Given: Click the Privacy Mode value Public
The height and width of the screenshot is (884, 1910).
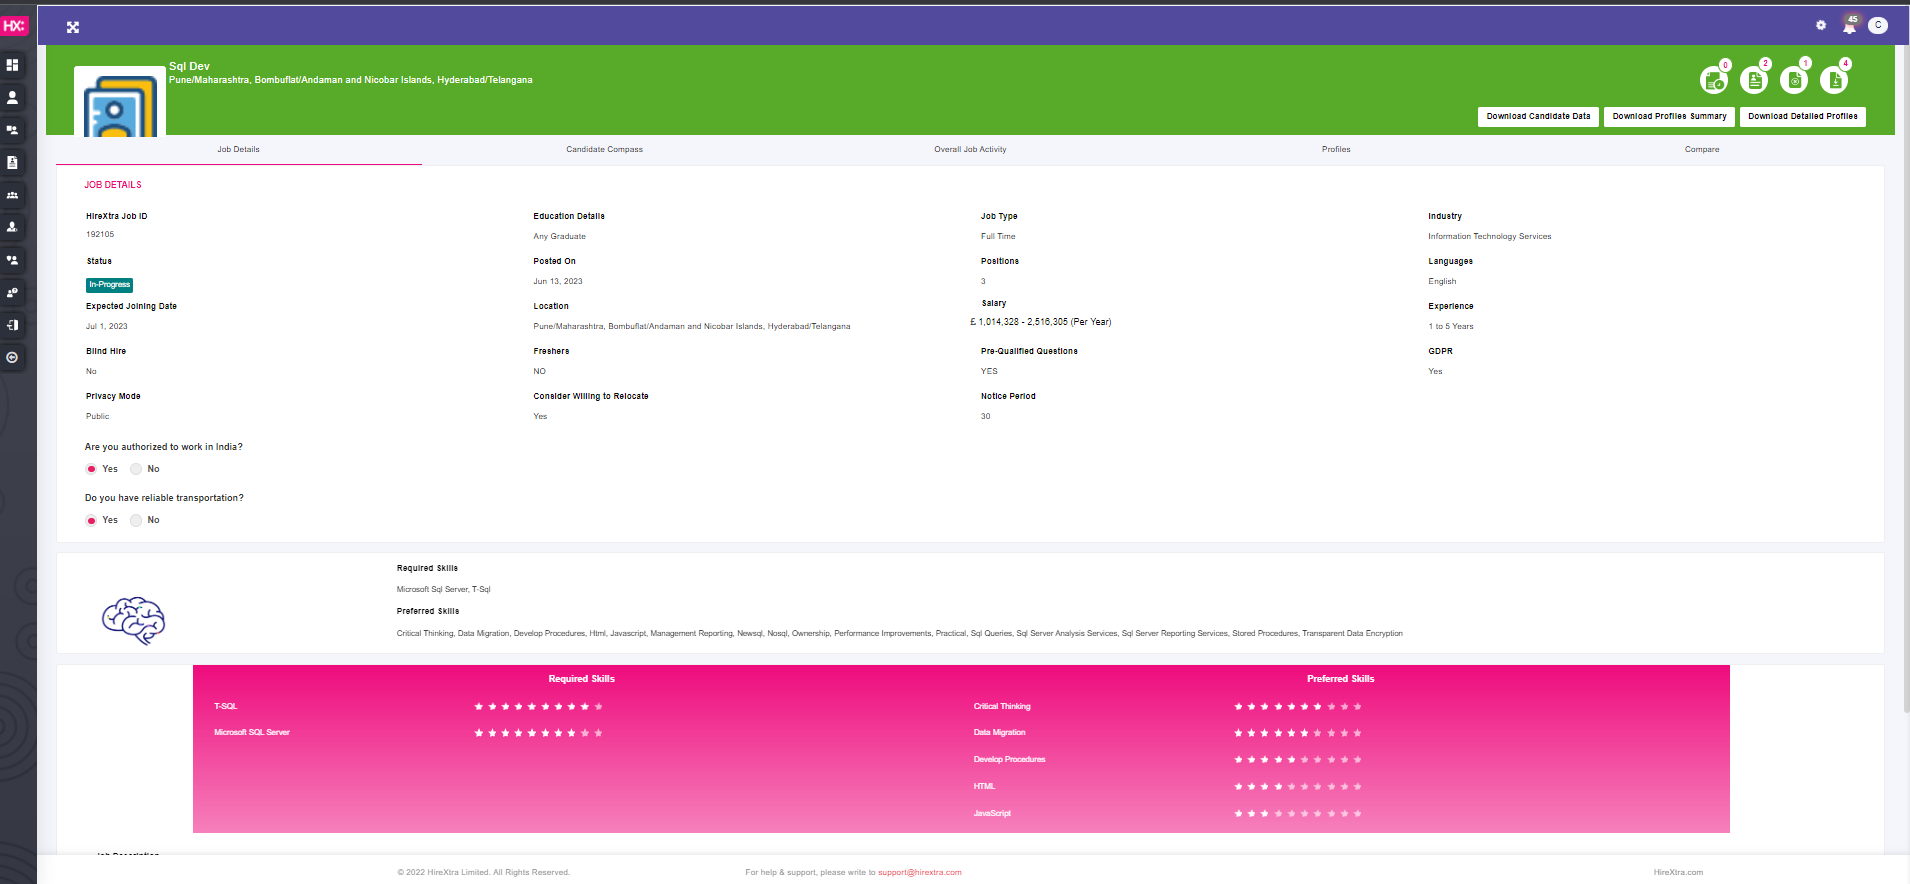Looking at the screenshot, I should point(97,417).
